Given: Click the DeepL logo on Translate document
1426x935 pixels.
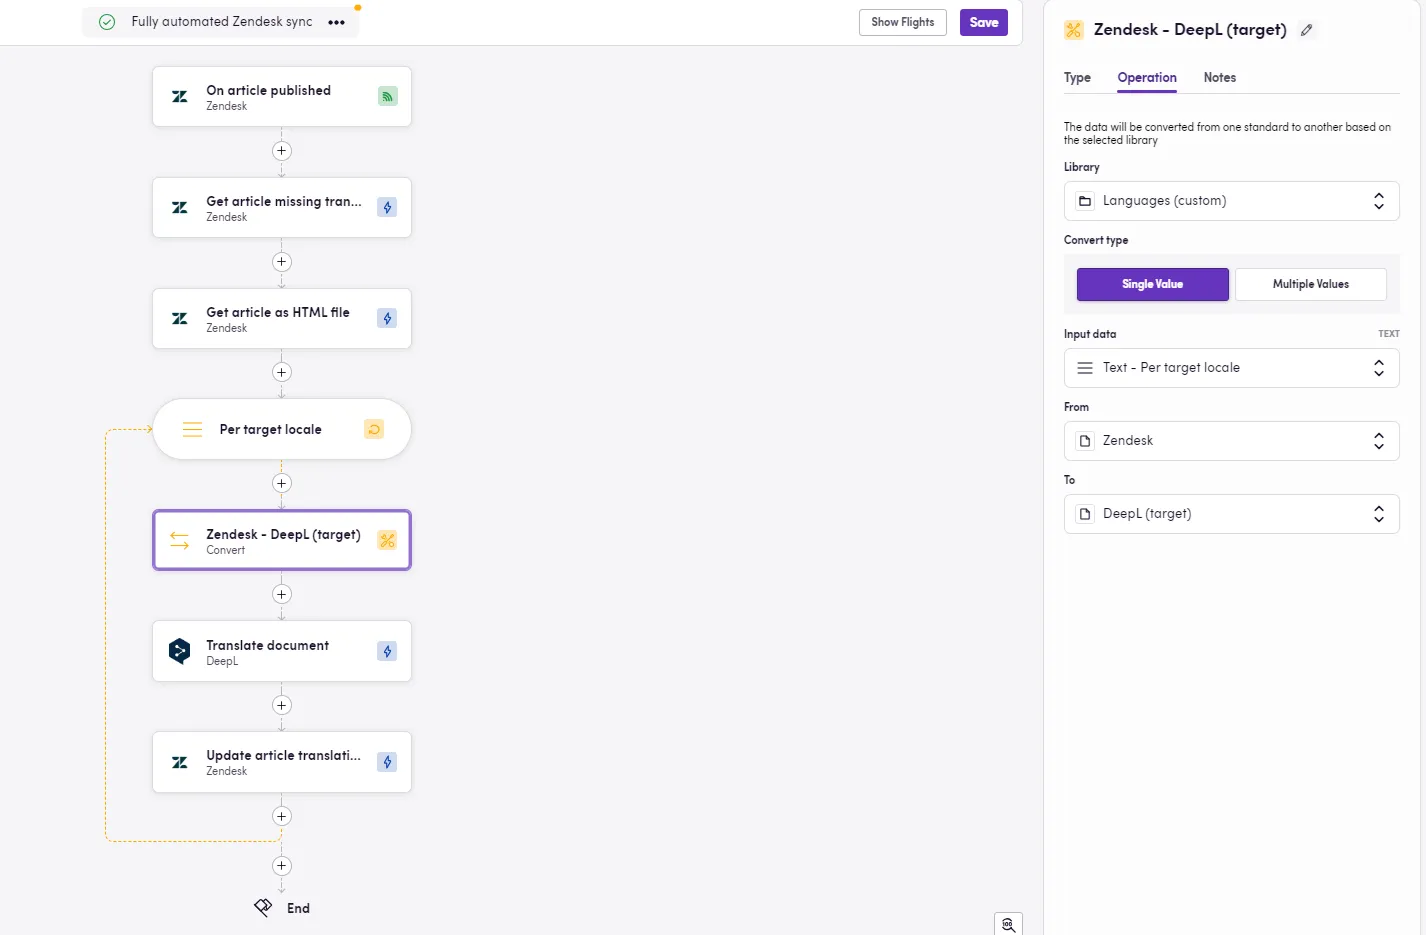Looking at the screenshot, I should pos(180,651).
